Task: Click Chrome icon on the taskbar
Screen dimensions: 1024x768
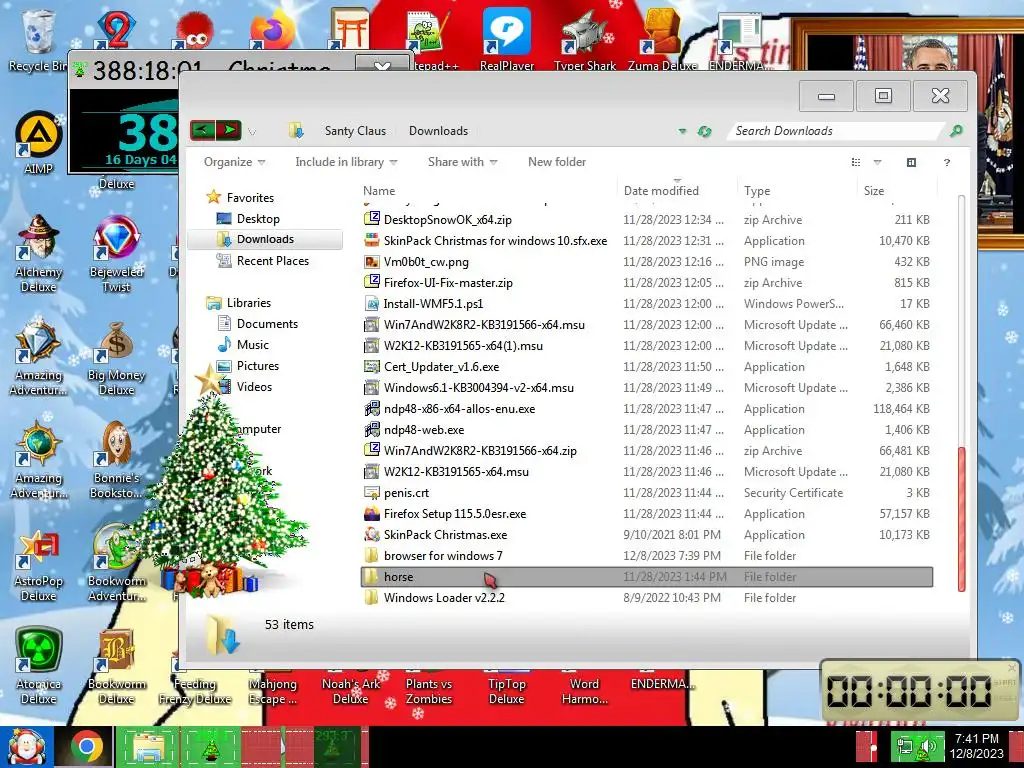Action: pos(86,746)
